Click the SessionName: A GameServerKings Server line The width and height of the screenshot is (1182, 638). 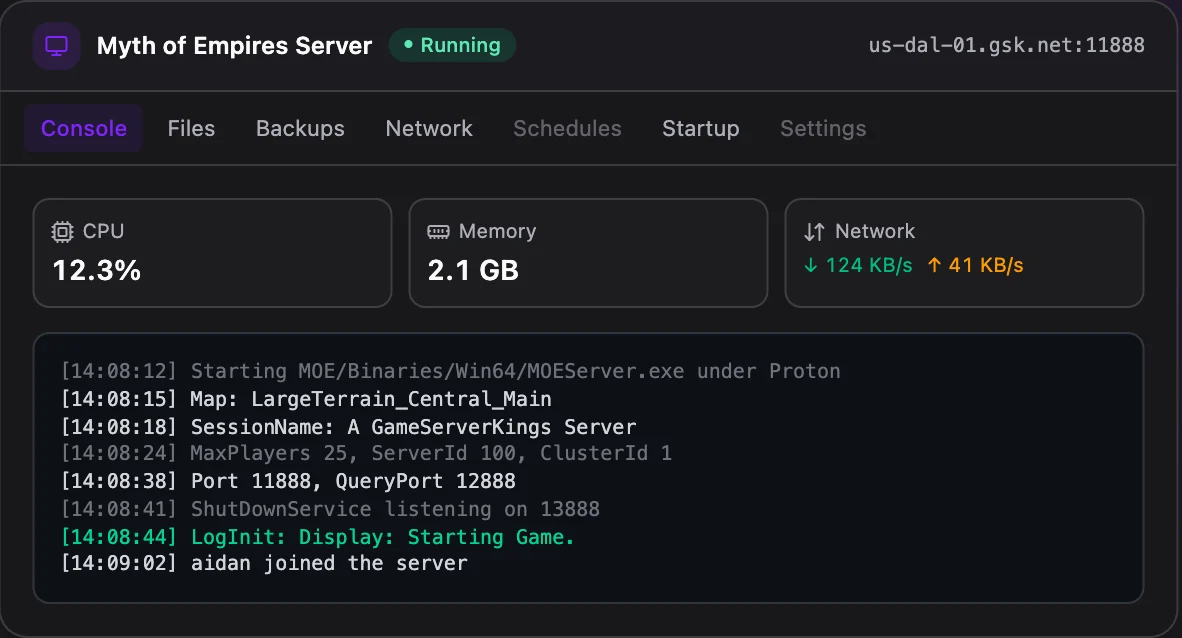(x=348, y=427)
